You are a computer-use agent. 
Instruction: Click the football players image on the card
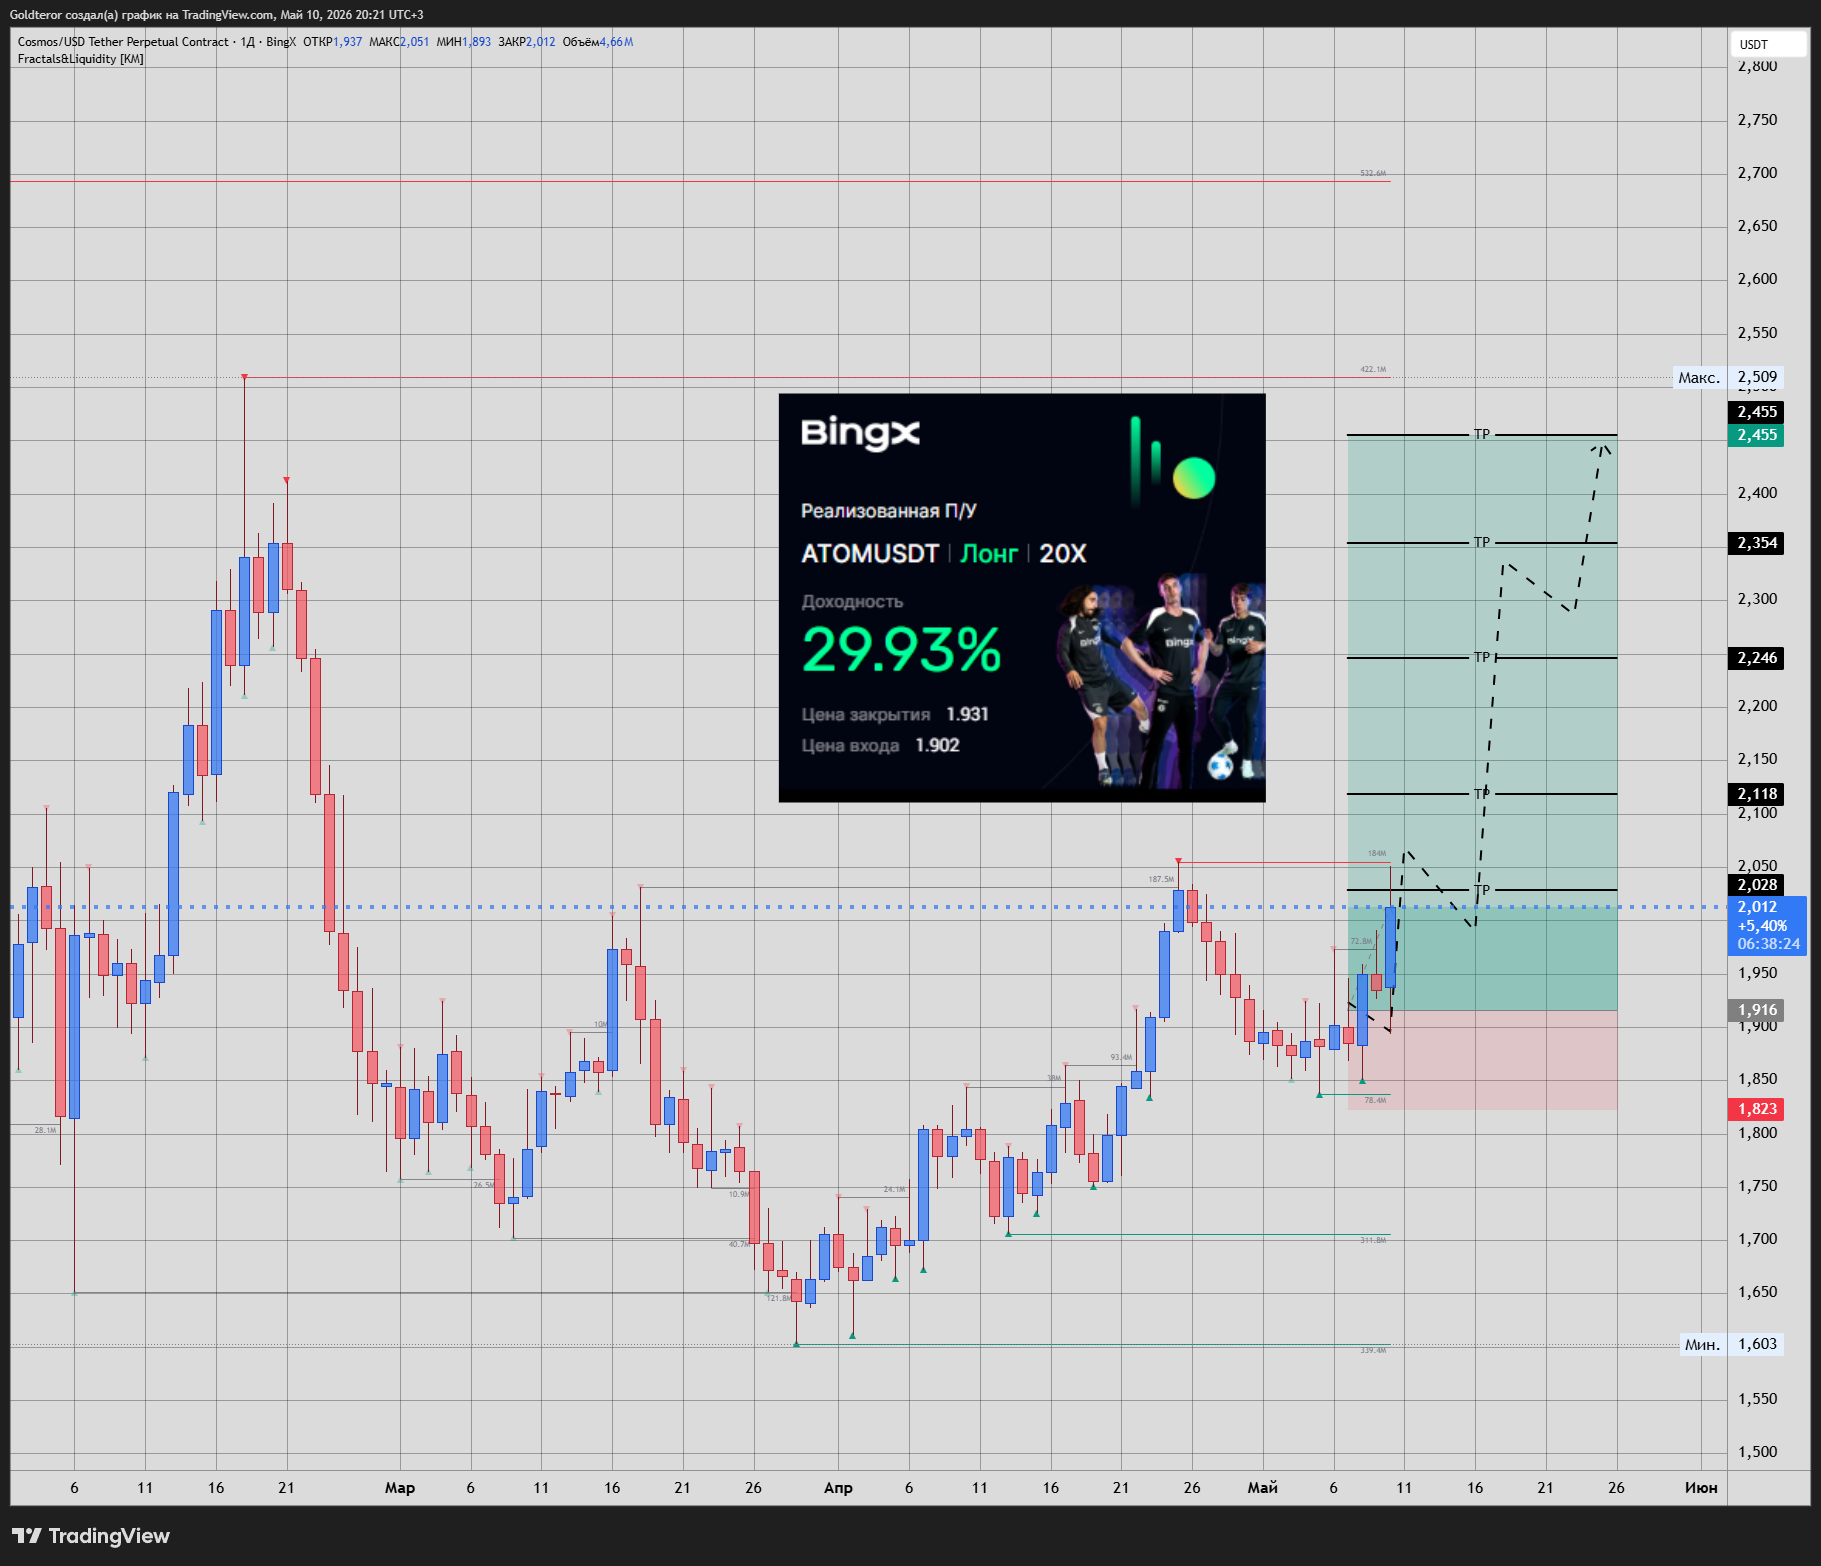tap(1162, 680)
